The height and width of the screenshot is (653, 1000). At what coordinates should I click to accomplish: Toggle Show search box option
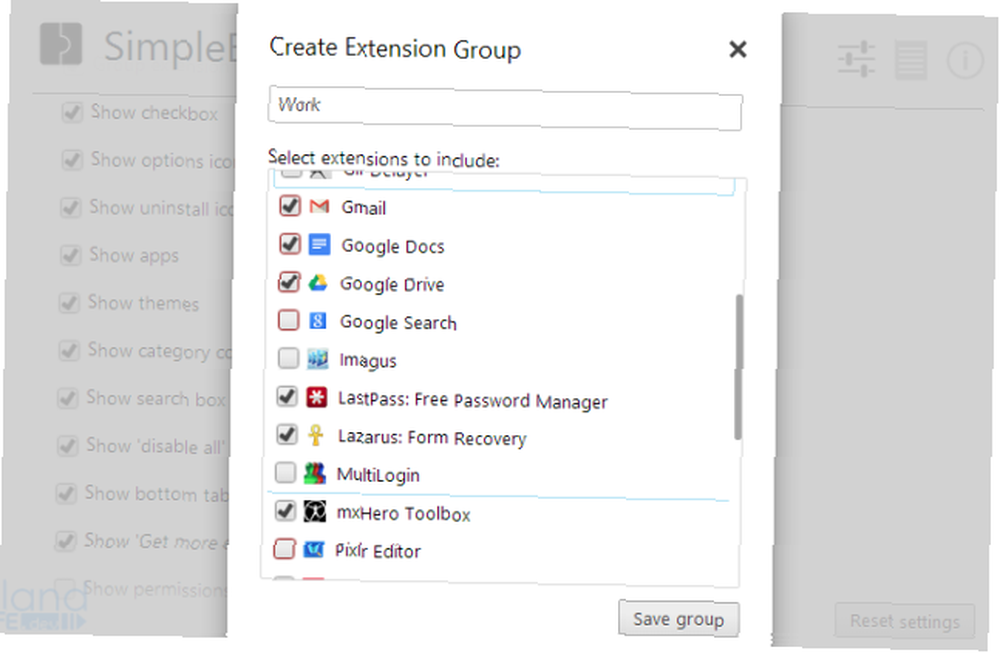click(x=67, y=398)
